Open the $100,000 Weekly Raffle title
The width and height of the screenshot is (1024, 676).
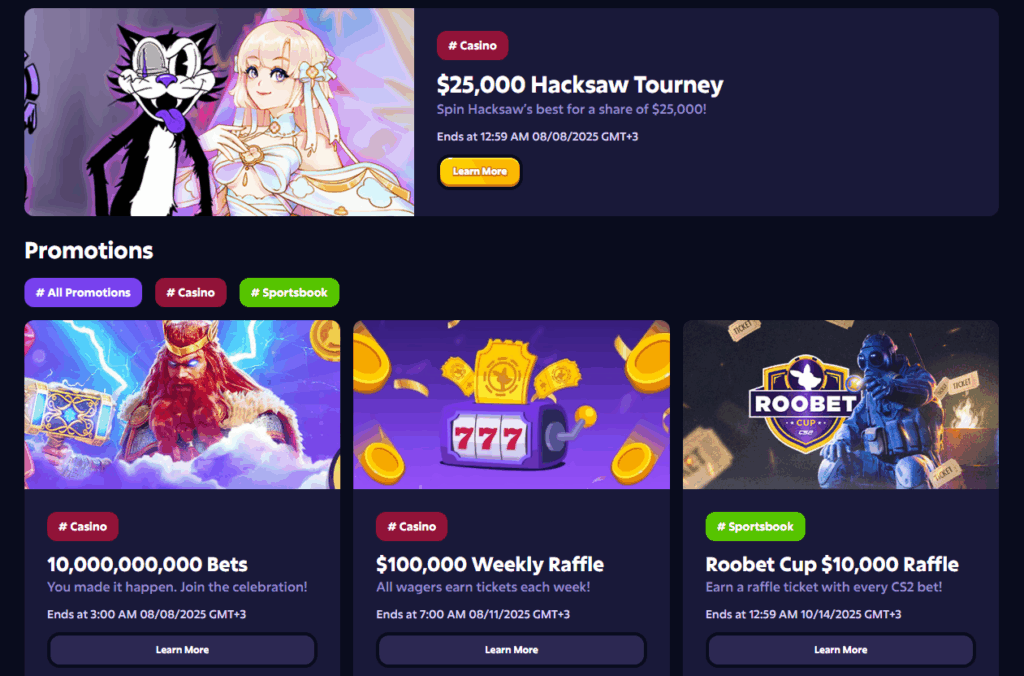490,564
